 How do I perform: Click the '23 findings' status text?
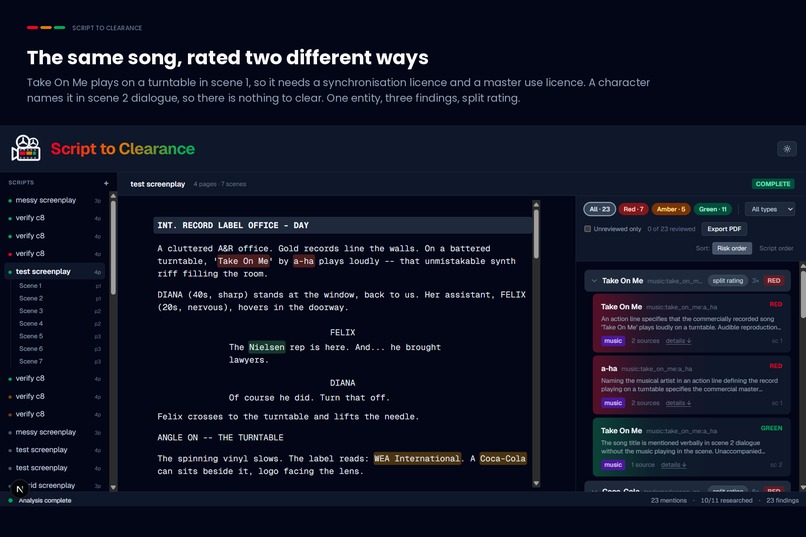pyautogui.click(x=782, y=500)
